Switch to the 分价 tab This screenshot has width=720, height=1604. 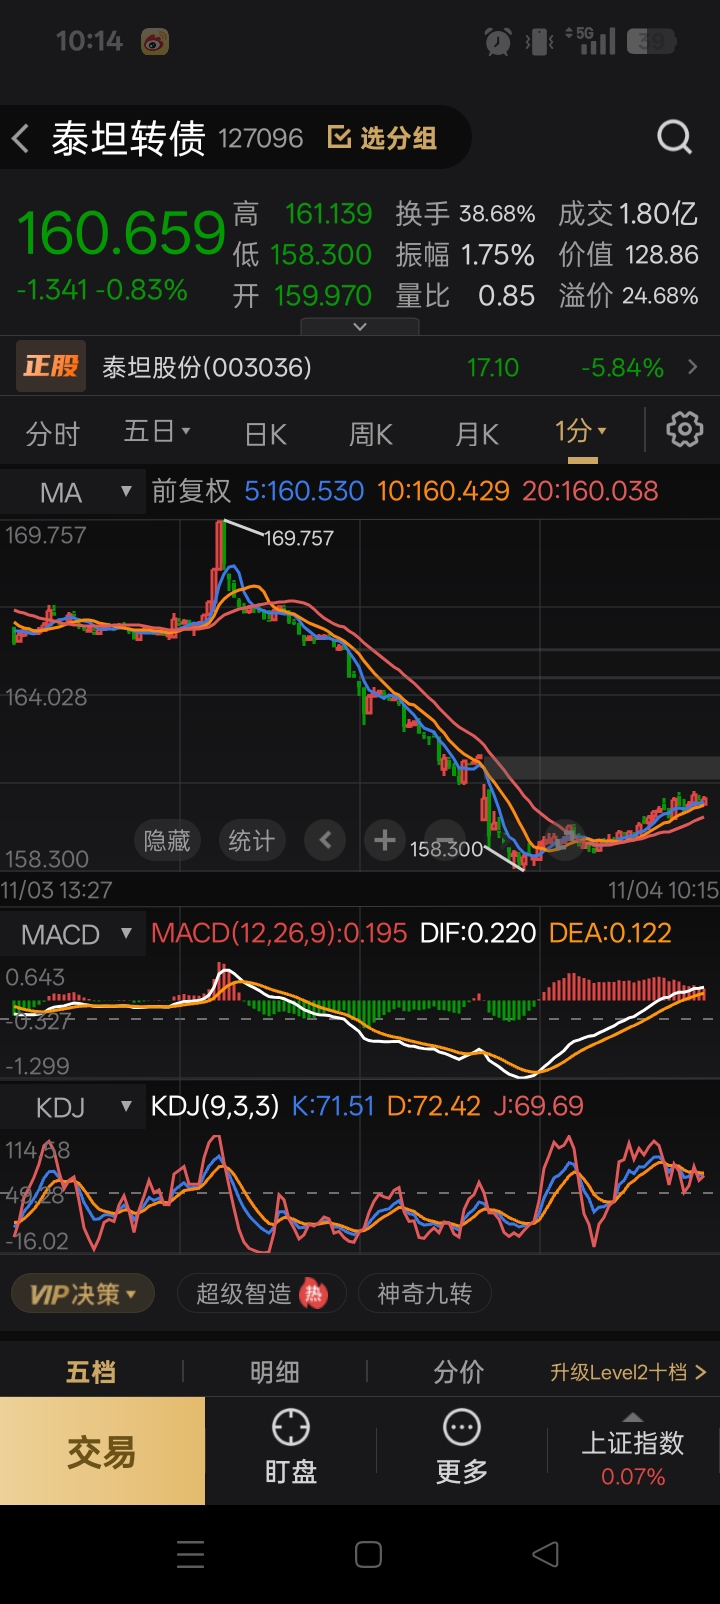click(x=459, y=1372)
